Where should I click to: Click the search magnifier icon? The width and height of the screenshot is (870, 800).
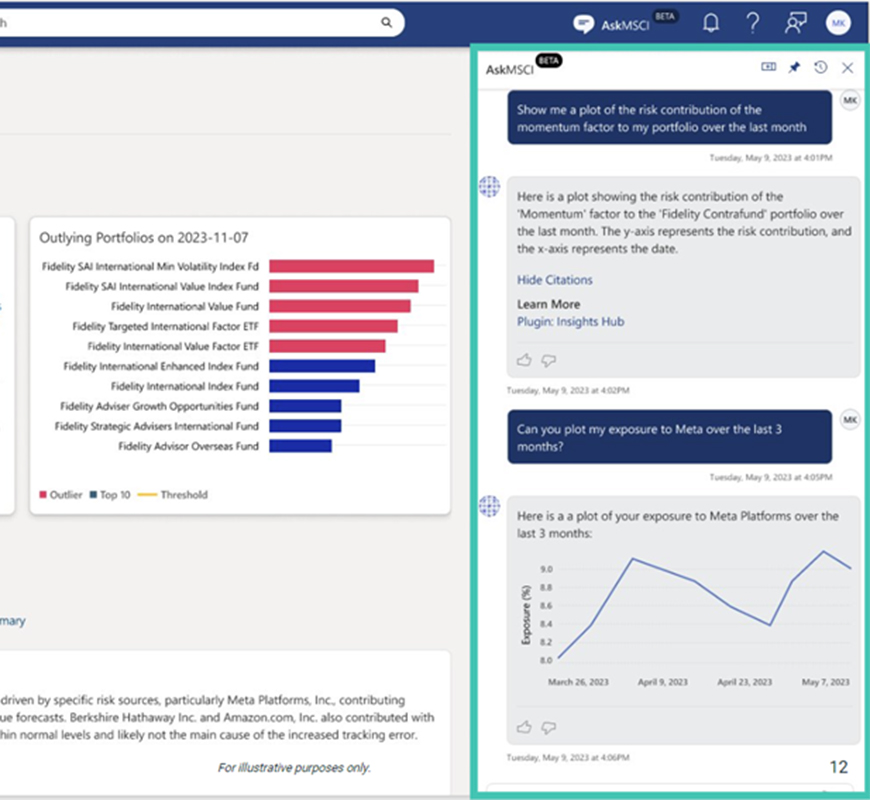click(387, 23)
